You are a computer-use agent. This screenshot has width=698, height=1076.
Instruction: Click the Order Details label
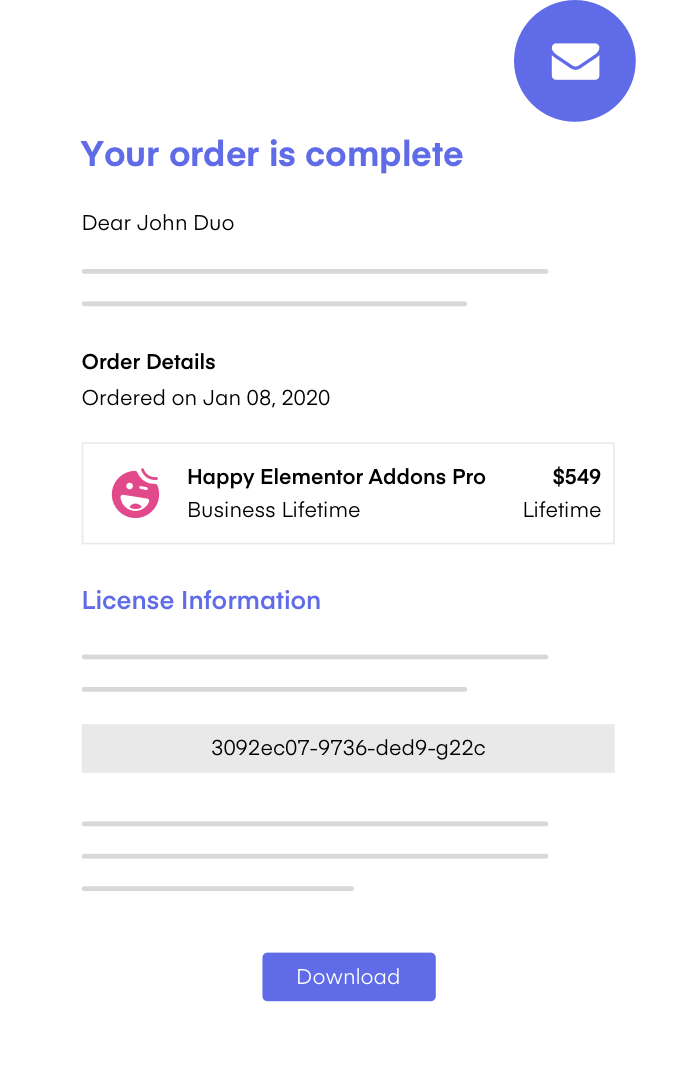pos(148,362)
